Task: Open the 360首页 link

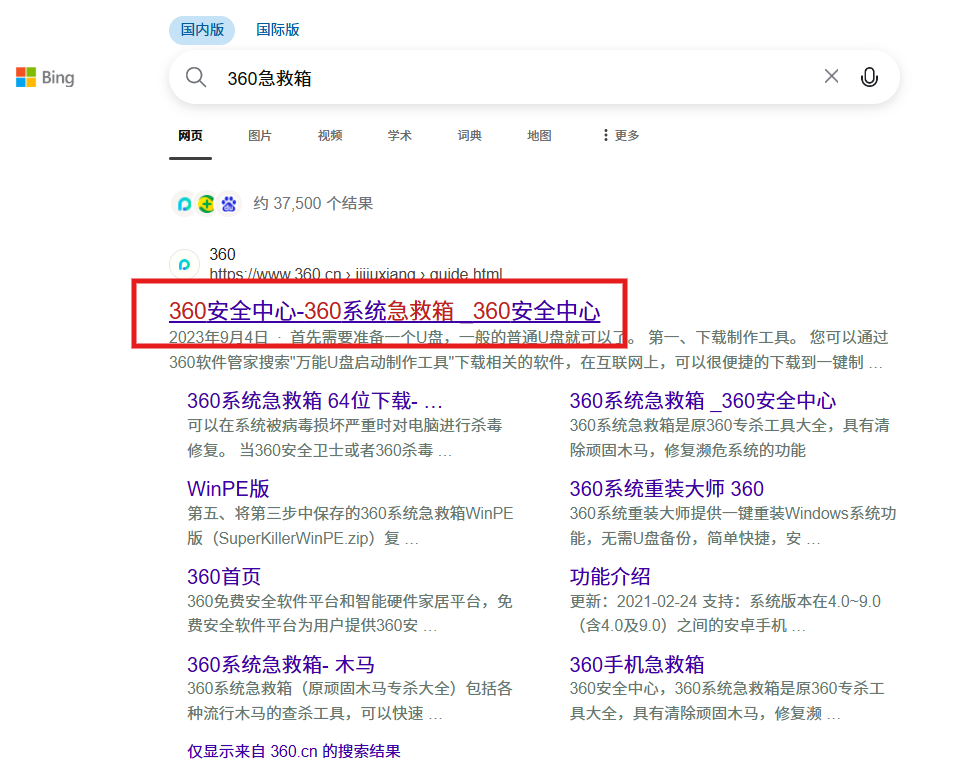Action: (x=224, y=577)
